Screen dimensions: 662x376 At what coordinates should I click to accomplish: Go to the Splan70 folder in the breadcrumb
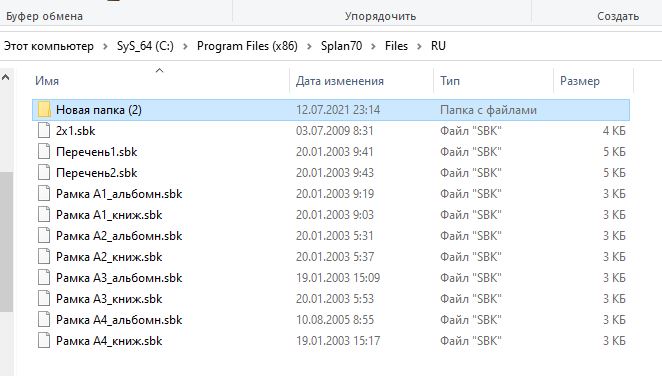pos(341,46)
